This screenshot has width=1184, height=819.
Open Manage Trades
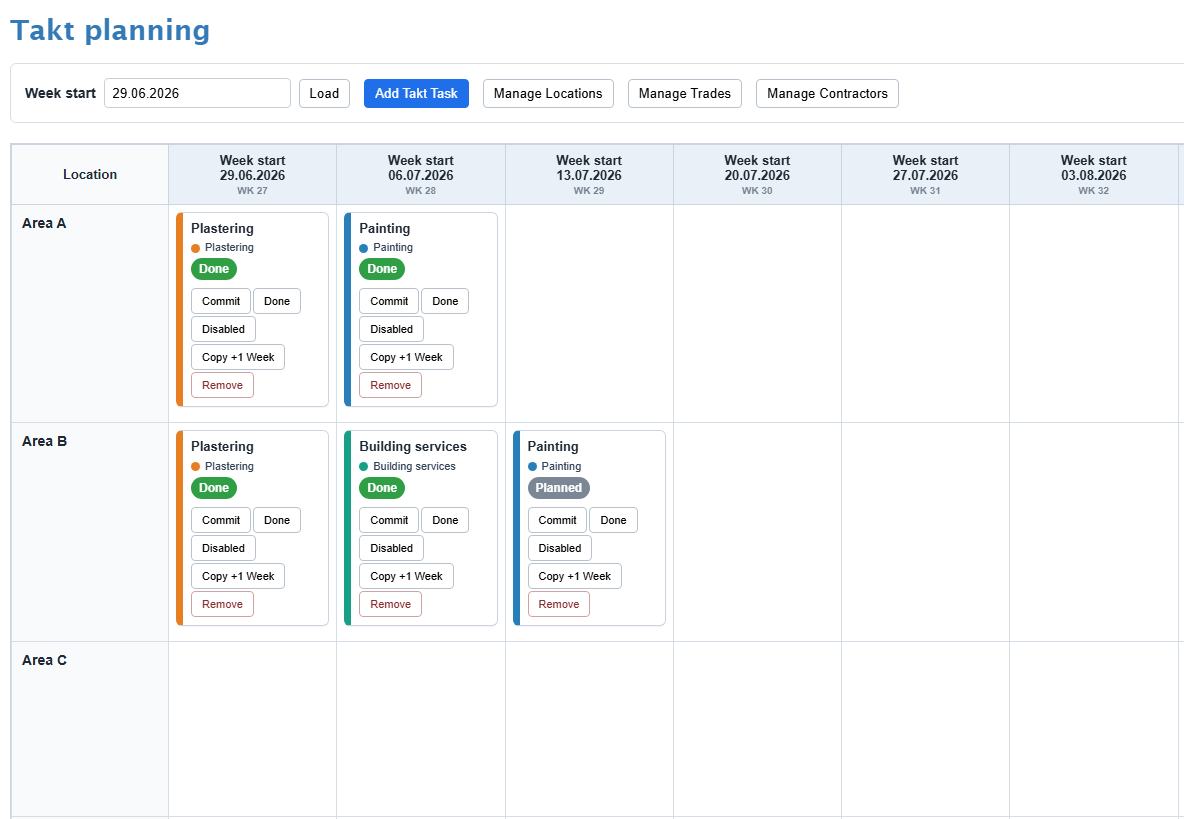685,93
